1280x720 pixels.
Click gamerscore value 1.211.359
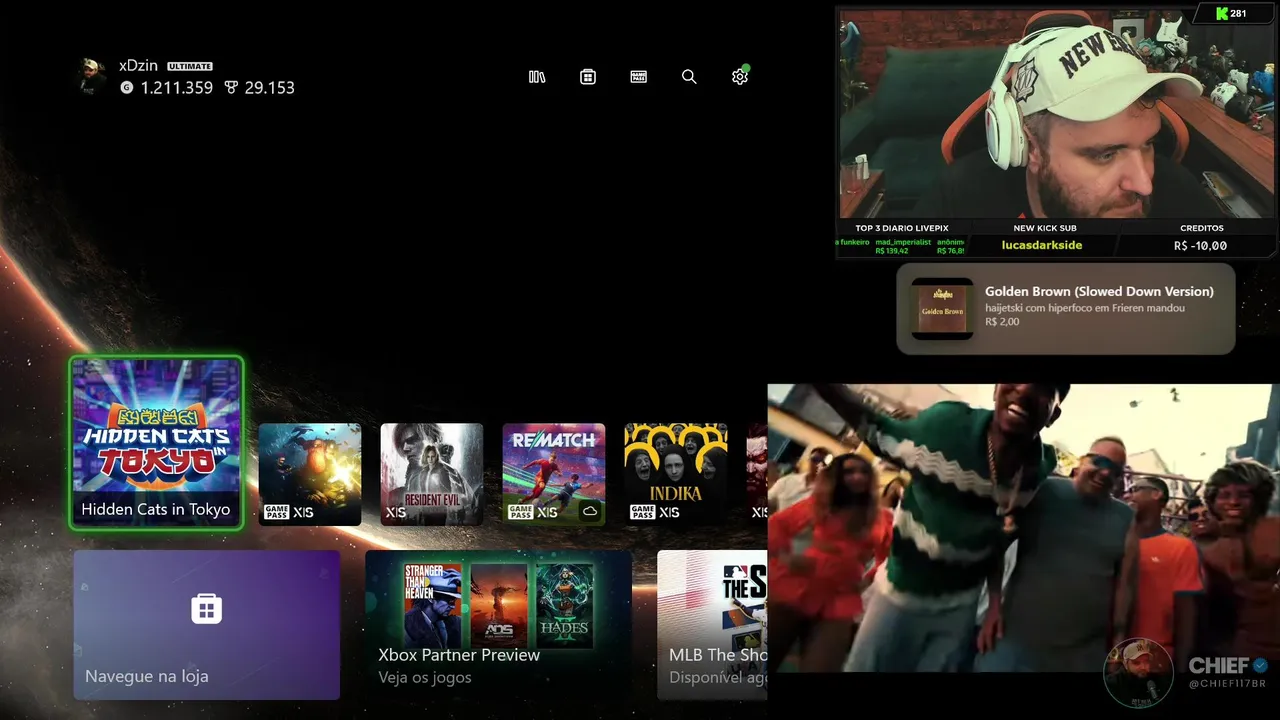176,88
